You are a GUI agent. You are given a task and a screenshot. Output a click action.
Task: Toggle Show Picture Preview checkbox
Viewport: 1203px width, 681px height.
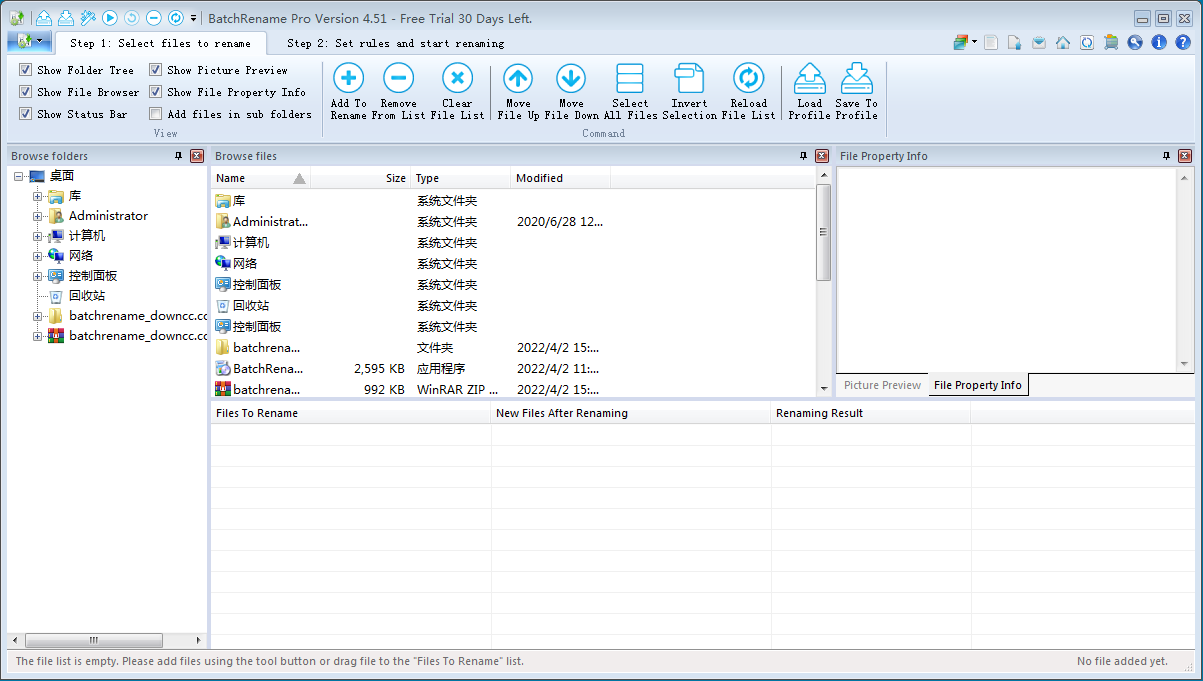click(x=156, y=70)
